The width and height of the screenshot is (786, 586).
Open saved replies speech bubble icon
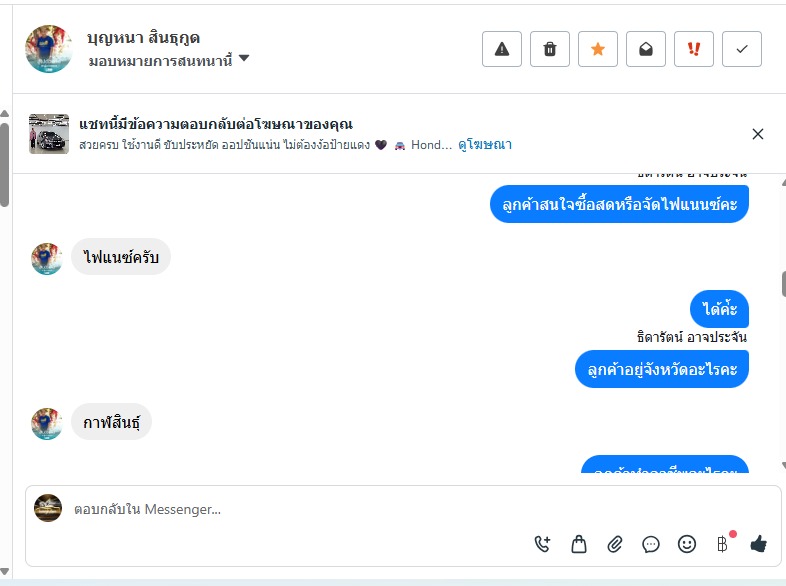[651, 544]
